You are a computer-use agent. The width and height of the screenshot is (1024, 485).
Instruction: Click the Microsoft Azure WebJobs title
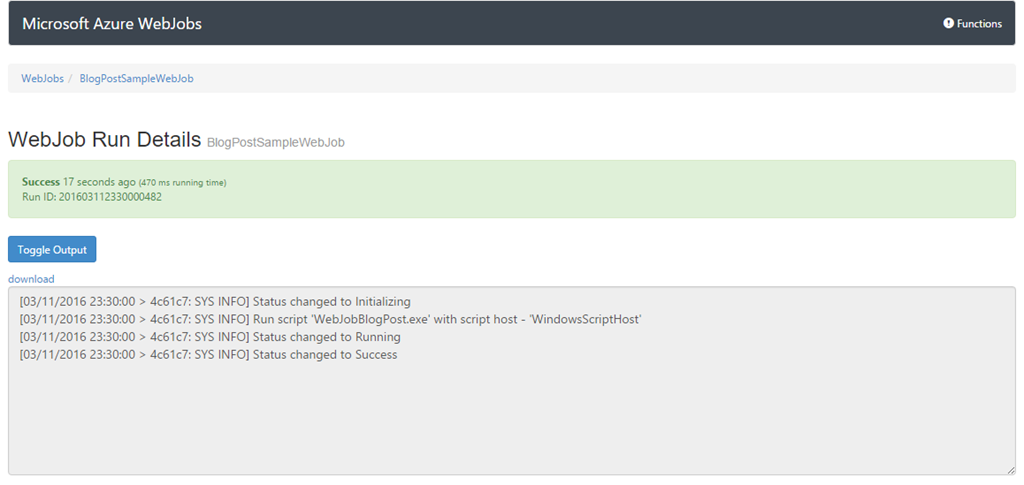coord(112,23)
